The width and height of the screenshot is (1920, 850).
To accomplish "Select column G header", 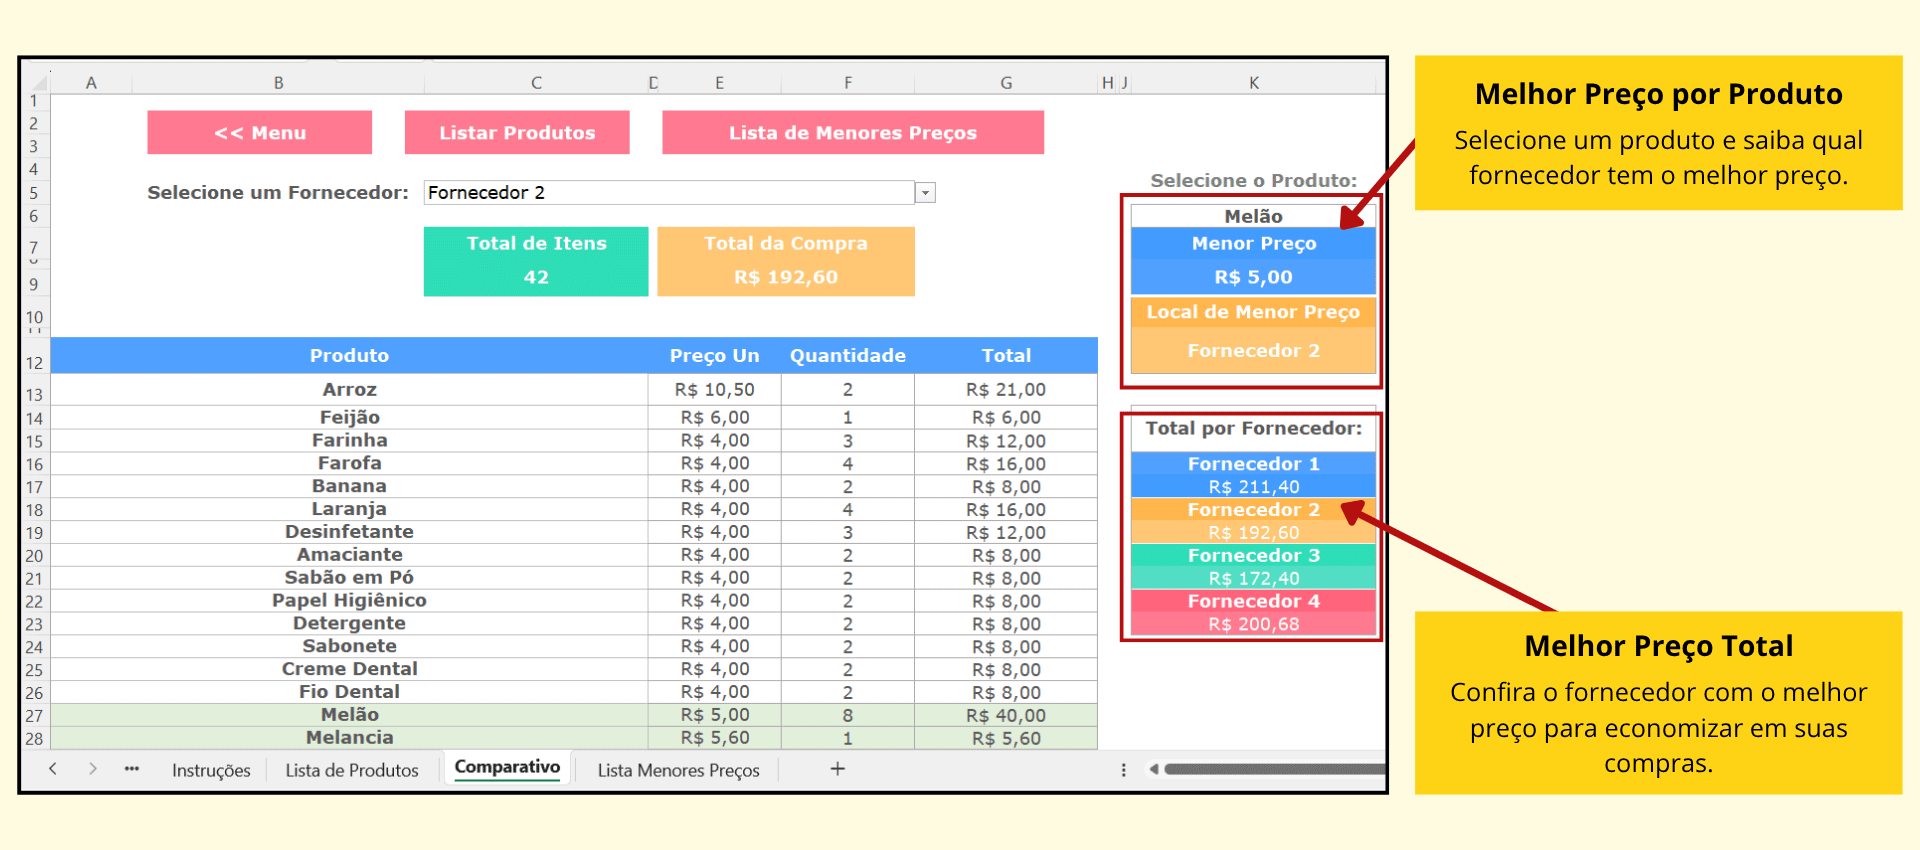I will 1006,83.
